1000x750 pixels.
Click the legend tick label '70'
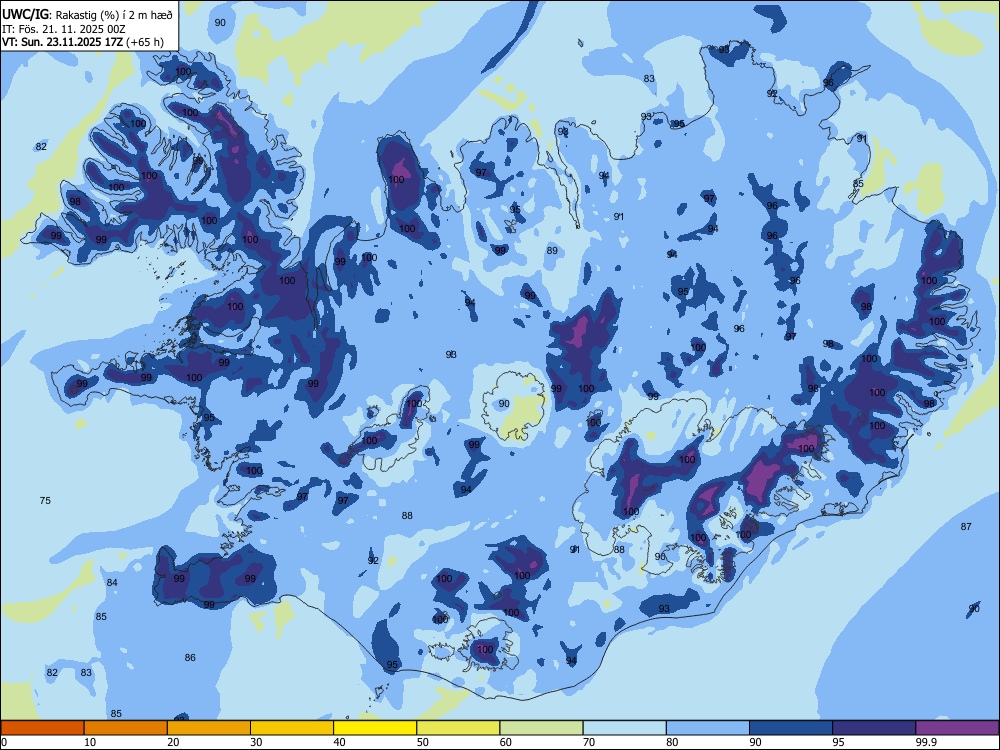(589, 742)
